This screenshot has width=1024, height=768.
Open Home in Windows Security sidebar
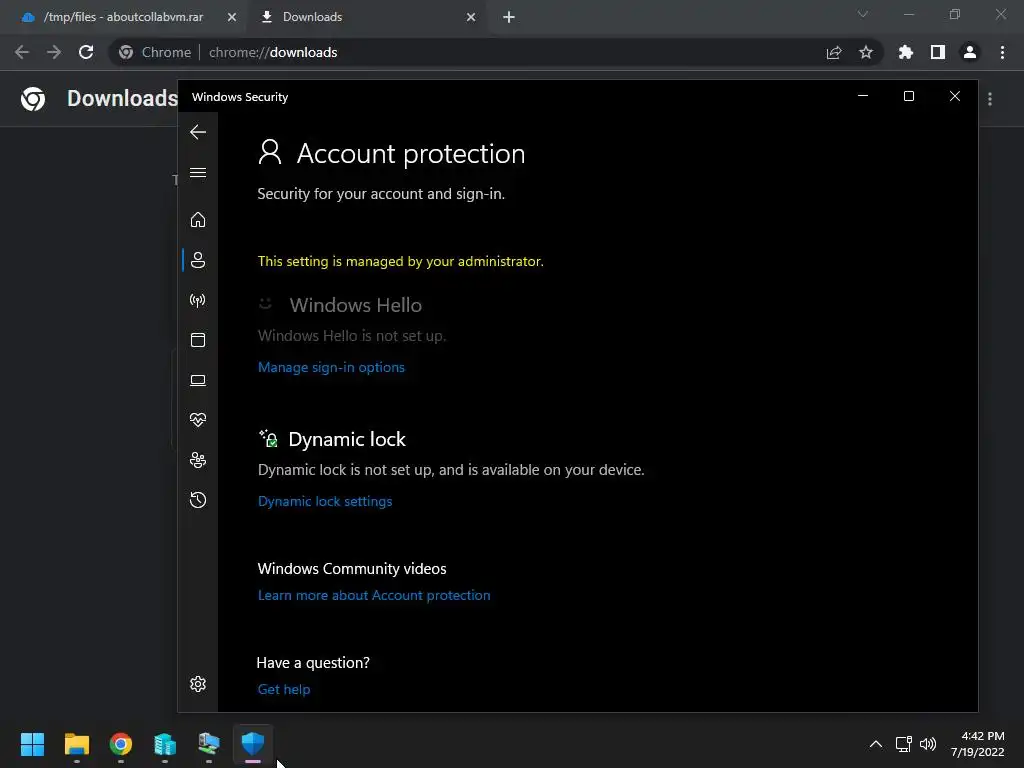tap(198, 219)
